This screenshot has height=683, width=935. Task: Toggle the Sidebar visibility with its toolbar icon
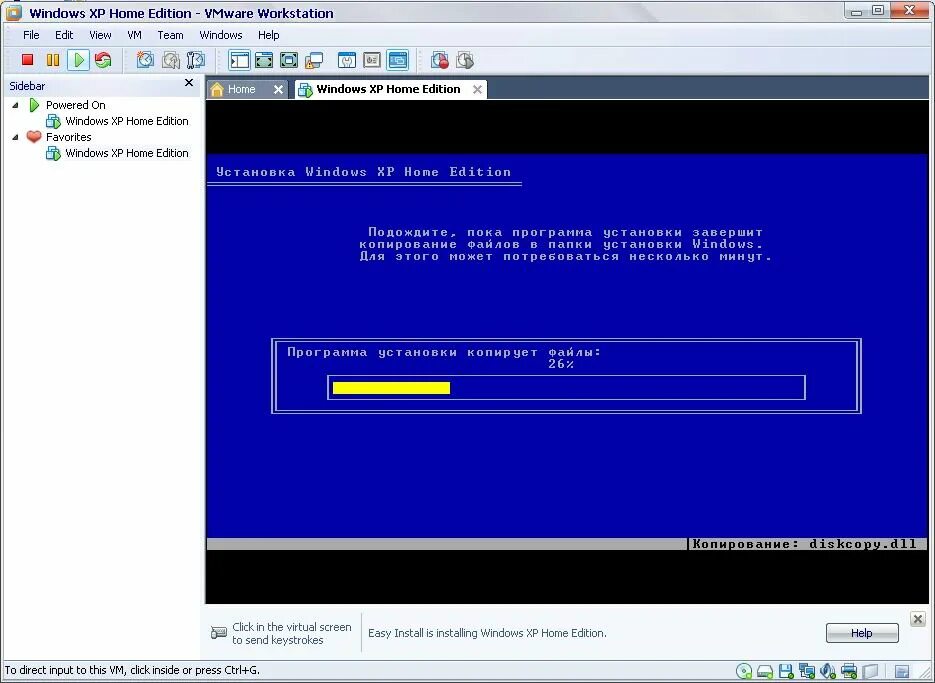pos(238,60)
